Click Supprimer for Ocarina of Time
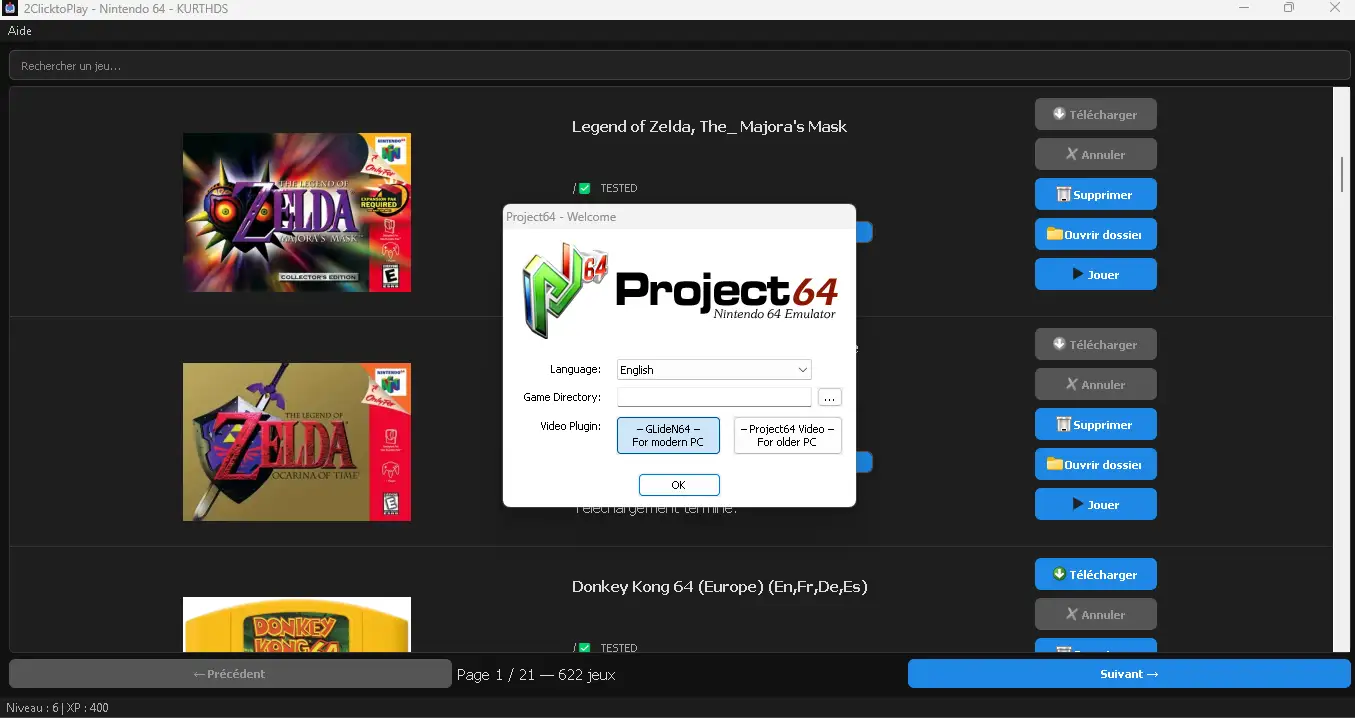Image resolution: width=1355 pixels, height=718 pixels. click(1095, 424)
